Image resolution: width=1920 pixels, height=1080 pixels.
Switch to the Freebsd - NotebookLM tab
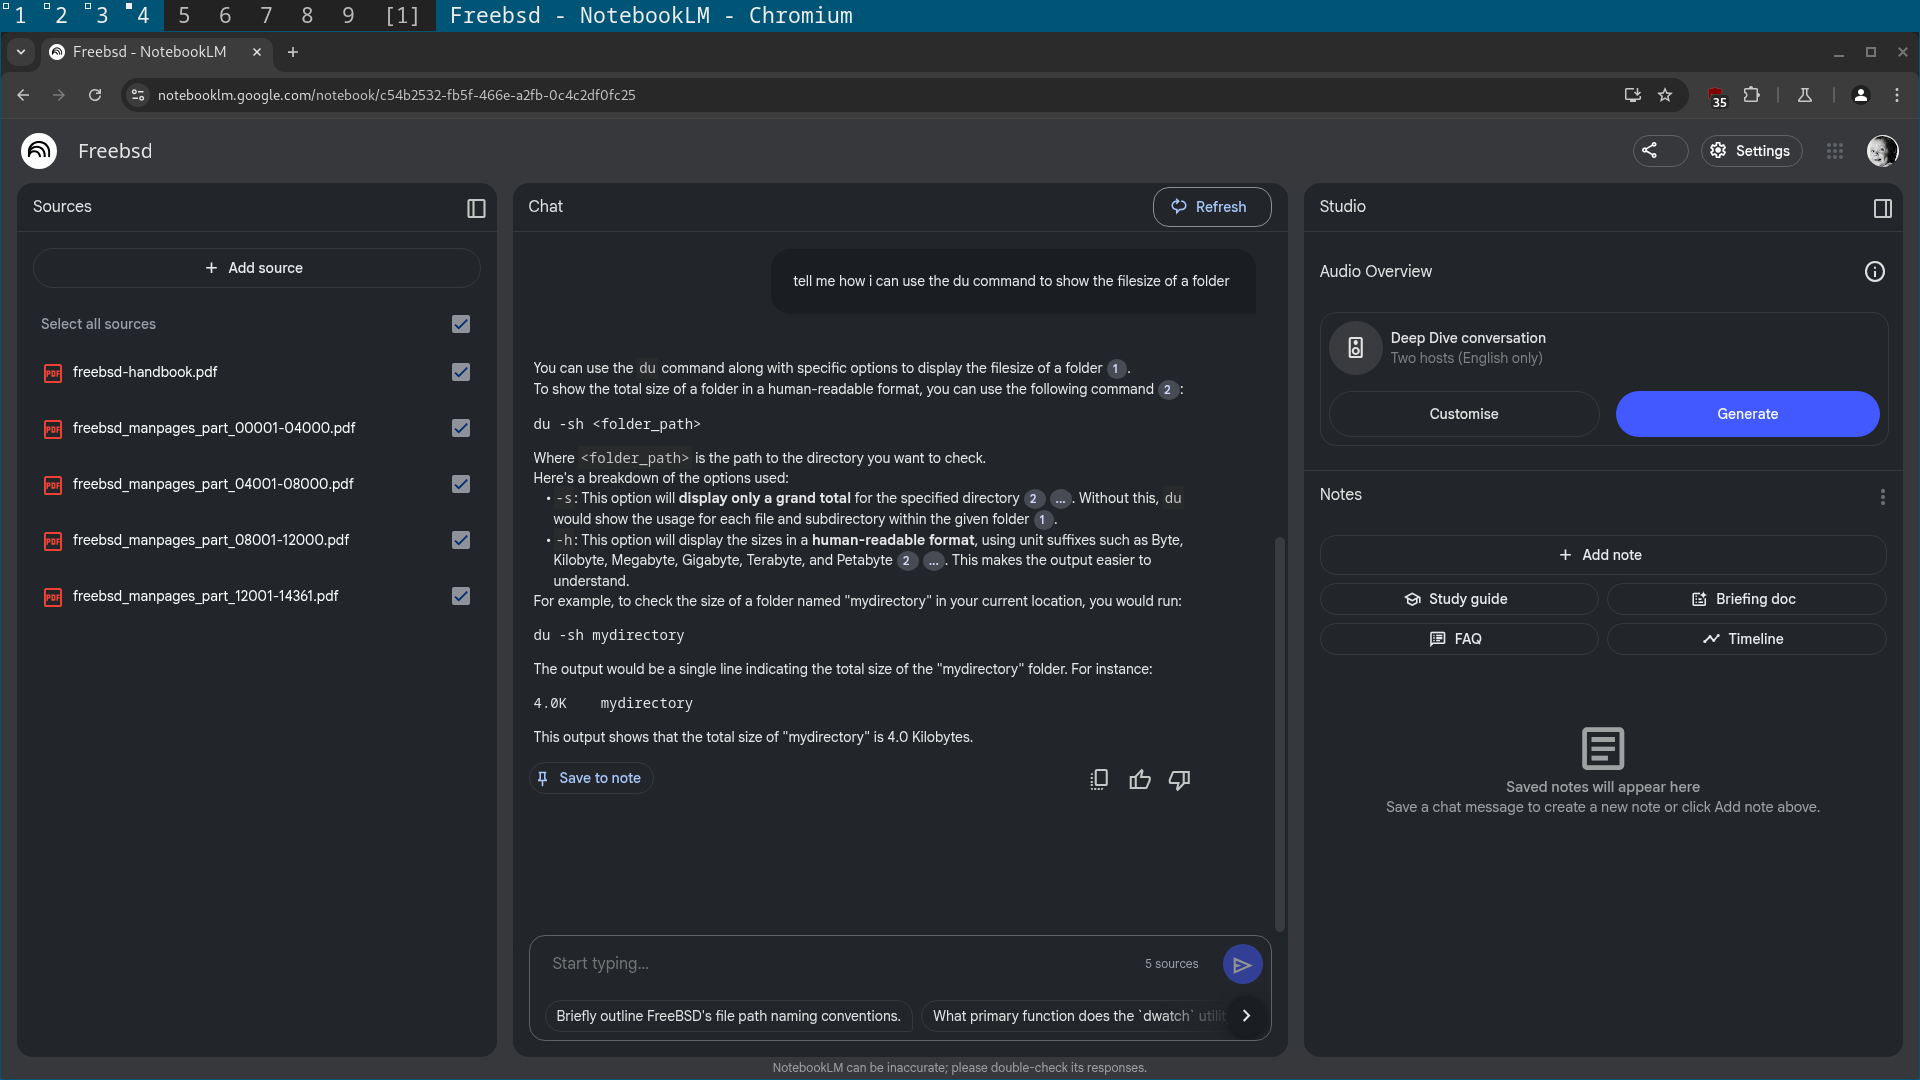pyautogui.click(x=150, y=52)
